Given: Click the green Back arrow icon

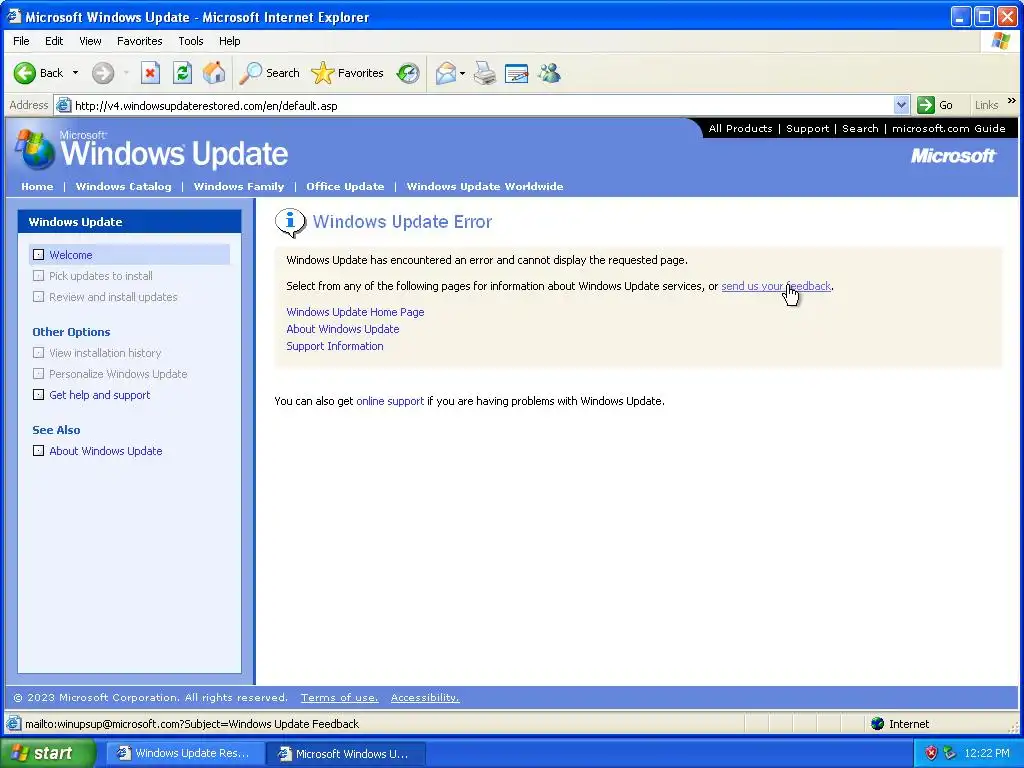Looking at the screenshot, I should pyautogui.click(x=25, y=73).
